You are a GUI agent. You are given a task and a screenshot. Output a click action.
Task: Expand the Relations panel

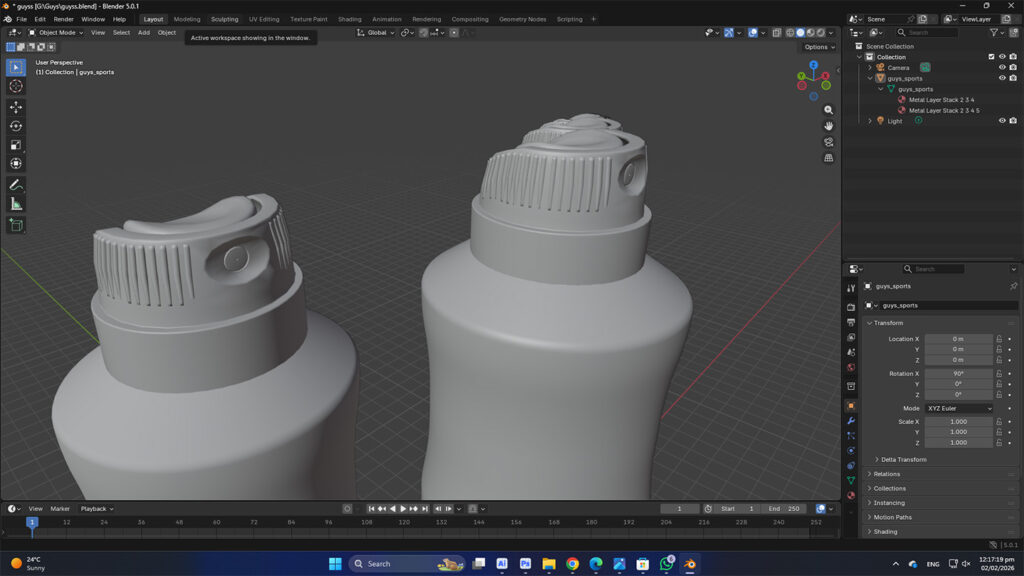pyautogui.click(x=886, y=474)
